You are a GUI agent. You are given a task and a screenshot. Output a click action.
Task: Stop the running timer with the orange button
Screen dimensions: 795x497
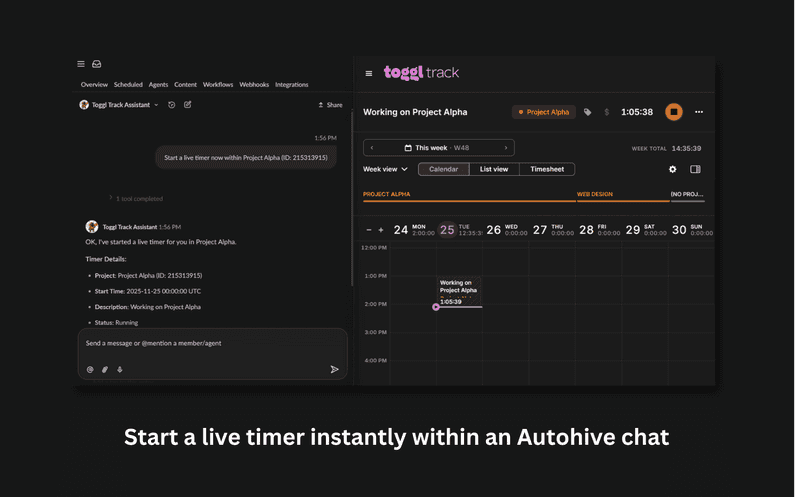(673, 112)
